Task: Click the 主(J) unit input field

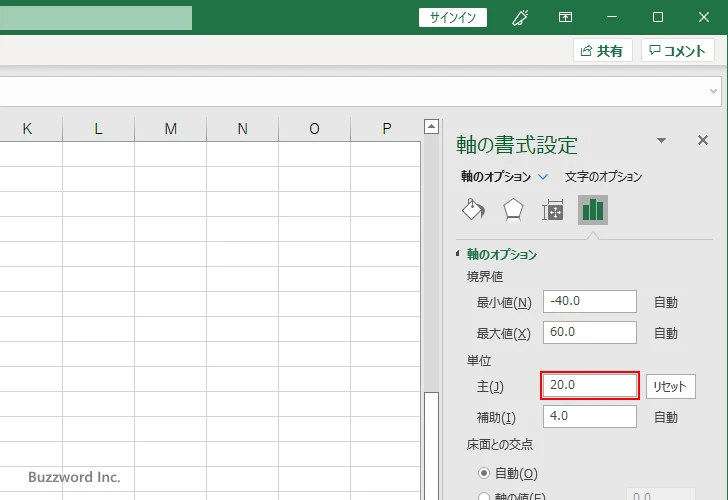Action: [x=590, y=385]
